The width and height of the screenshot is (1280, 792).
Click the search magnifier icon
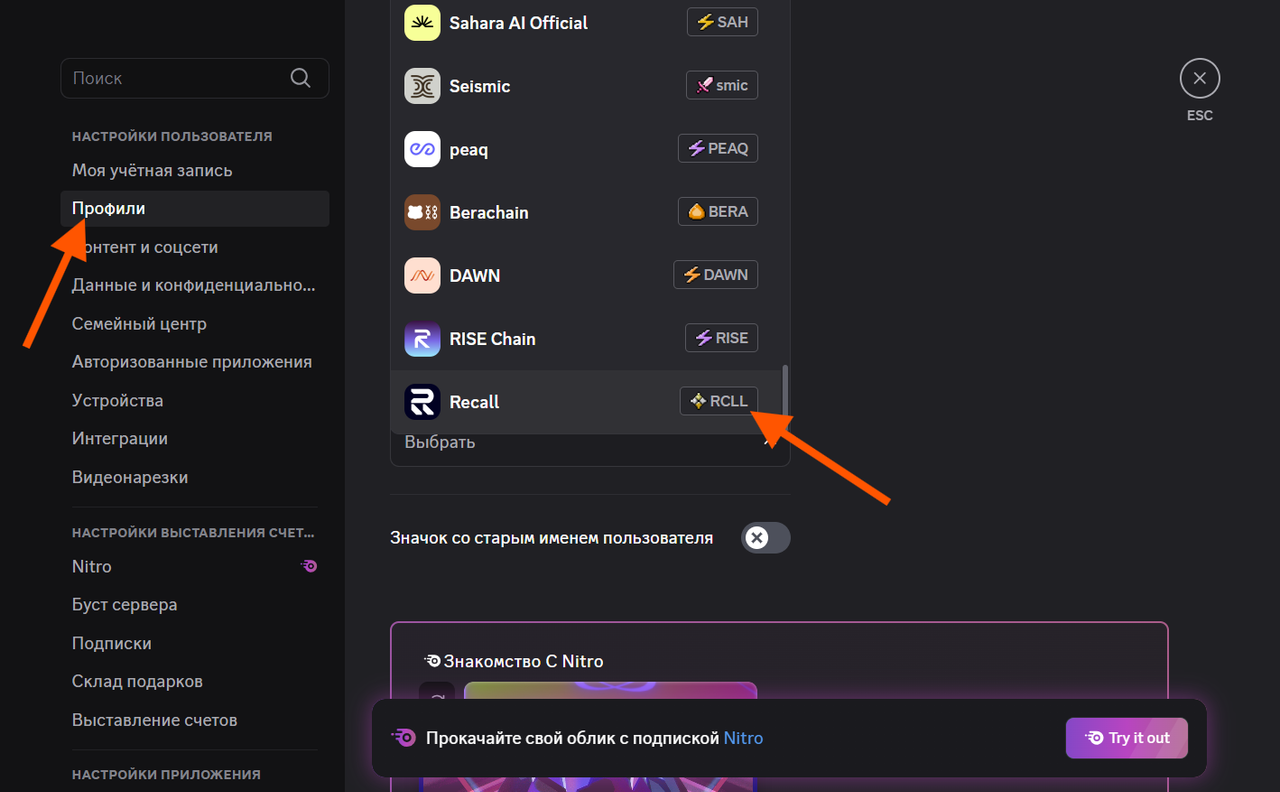pos(300,78)
